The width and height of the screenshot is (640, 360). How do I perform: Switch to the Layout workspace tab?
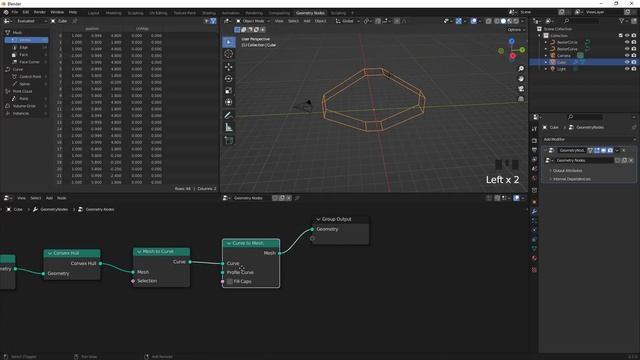[x=93, y=13]
